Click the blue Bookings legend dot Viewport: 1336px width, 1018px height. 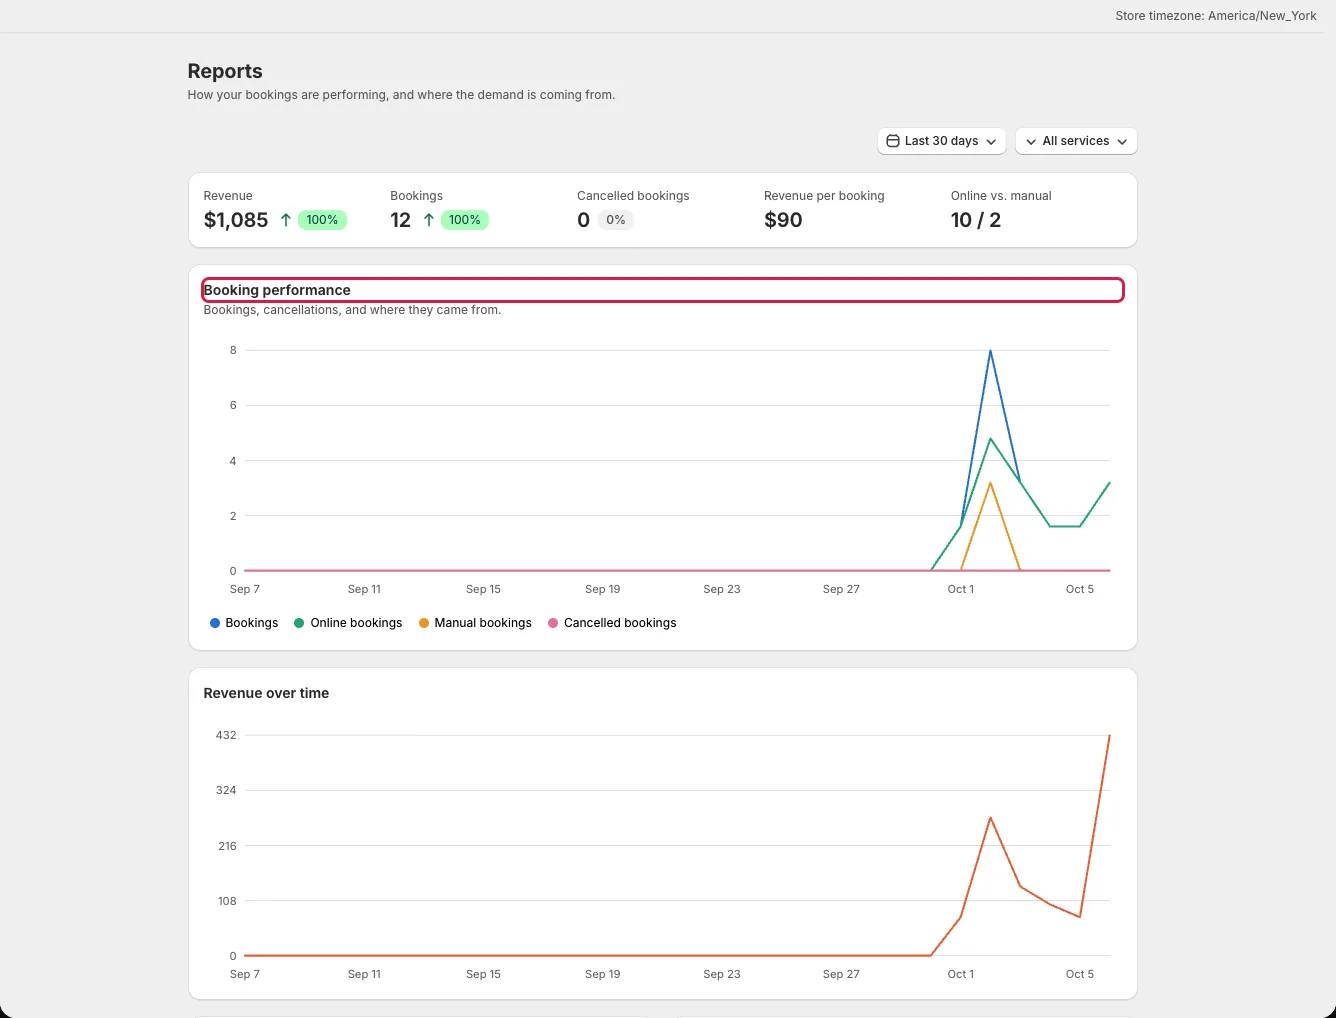[215, 623]
